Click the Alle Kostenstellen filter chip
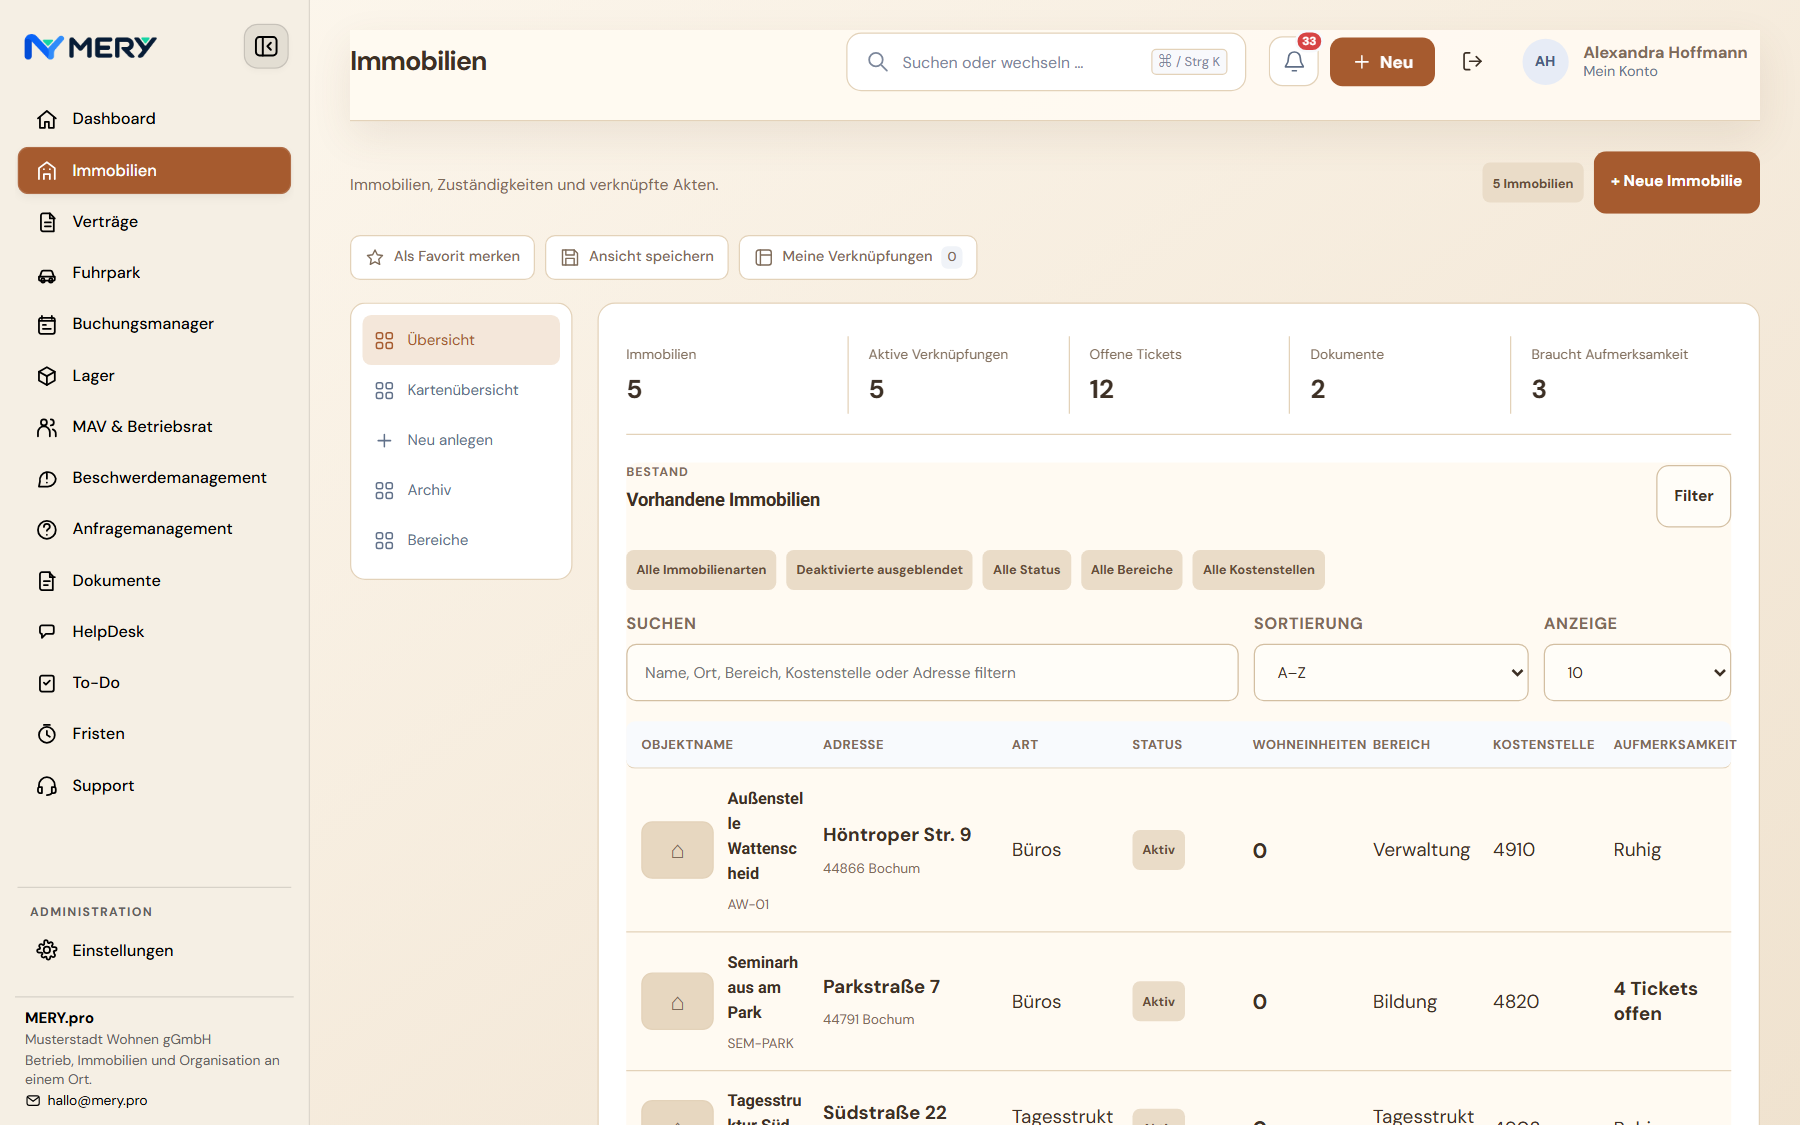 click(x=1258, y=570)
